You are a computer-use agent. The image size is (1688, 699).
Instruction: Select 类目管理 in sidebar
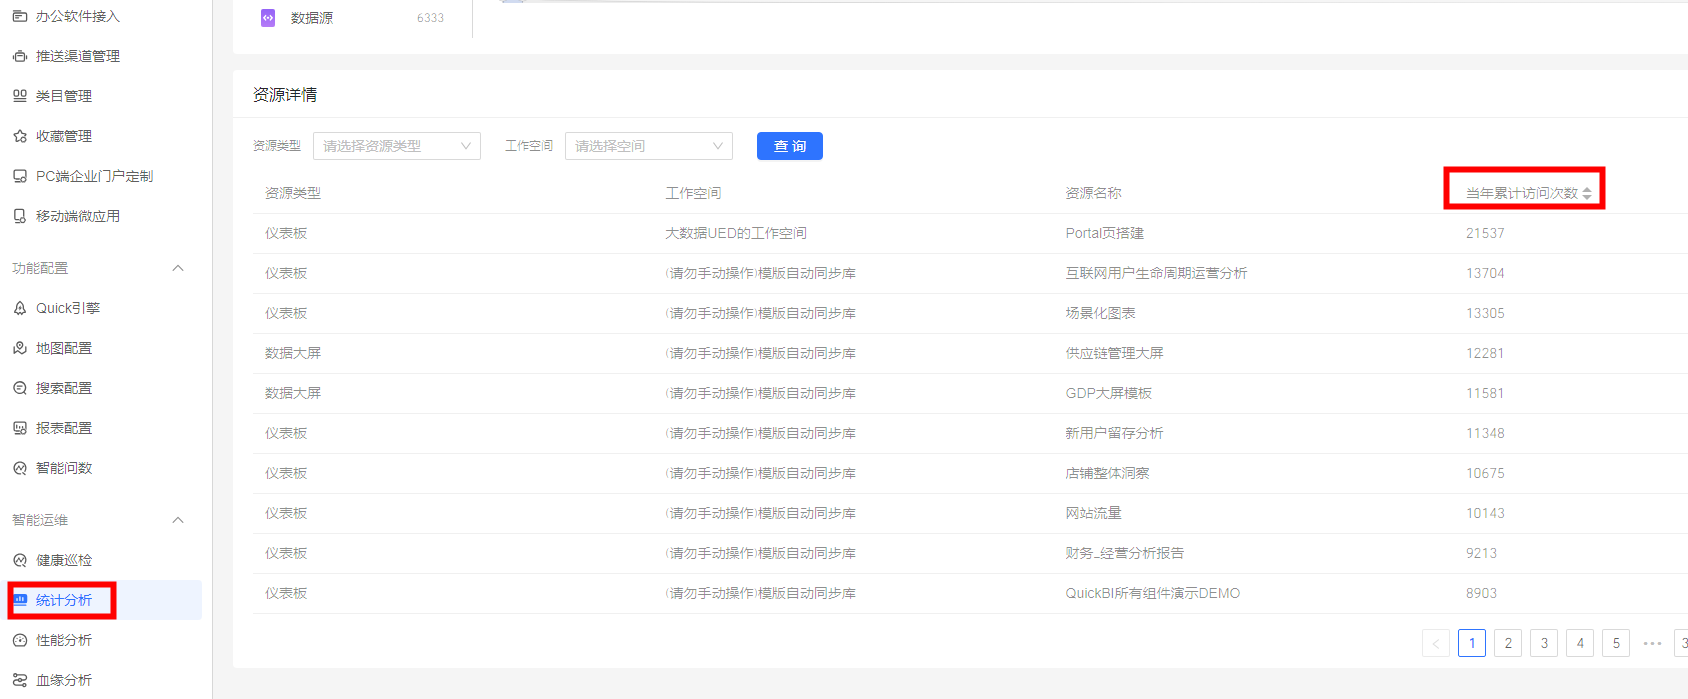tap(64, 96)
